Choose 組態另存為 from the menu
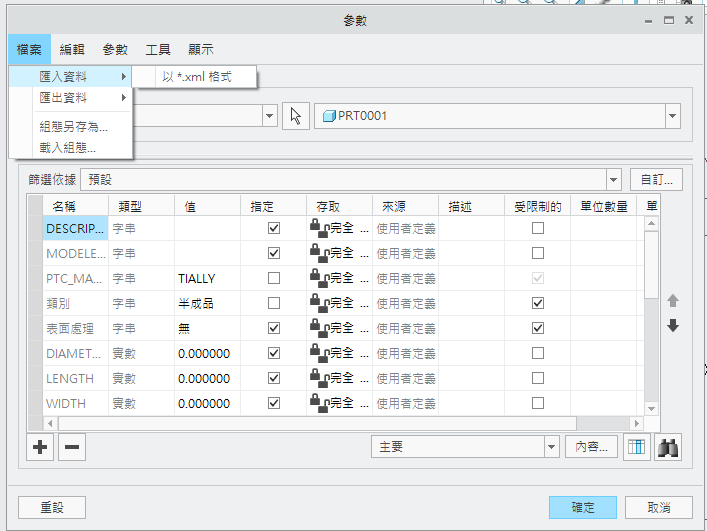The width and height of the screenshot is (707, 531). click(73, 127)
